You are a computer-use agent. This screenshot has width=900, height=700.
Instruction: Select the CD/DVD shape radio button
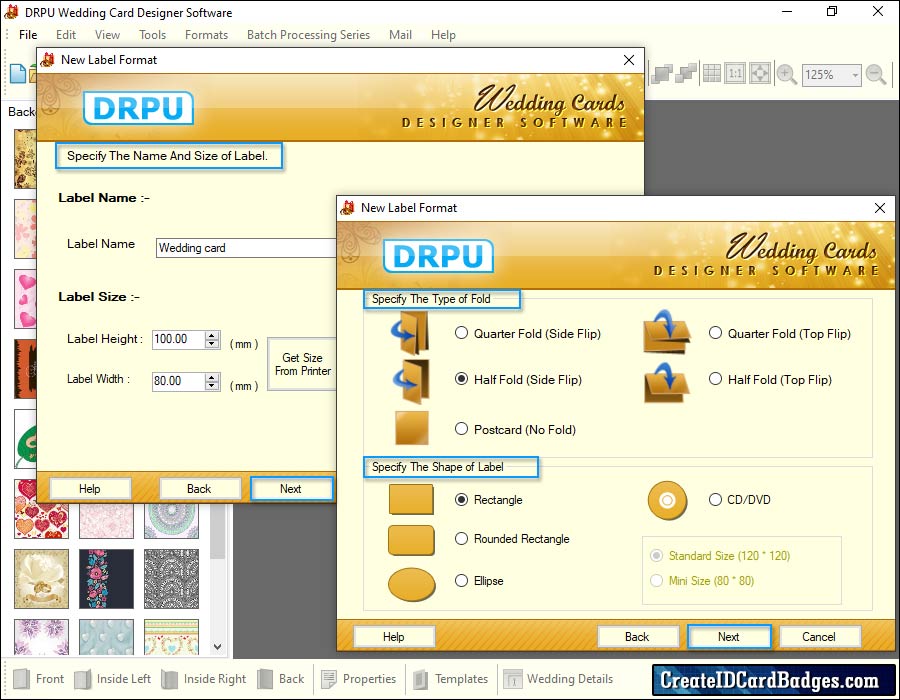click(715, 499)
